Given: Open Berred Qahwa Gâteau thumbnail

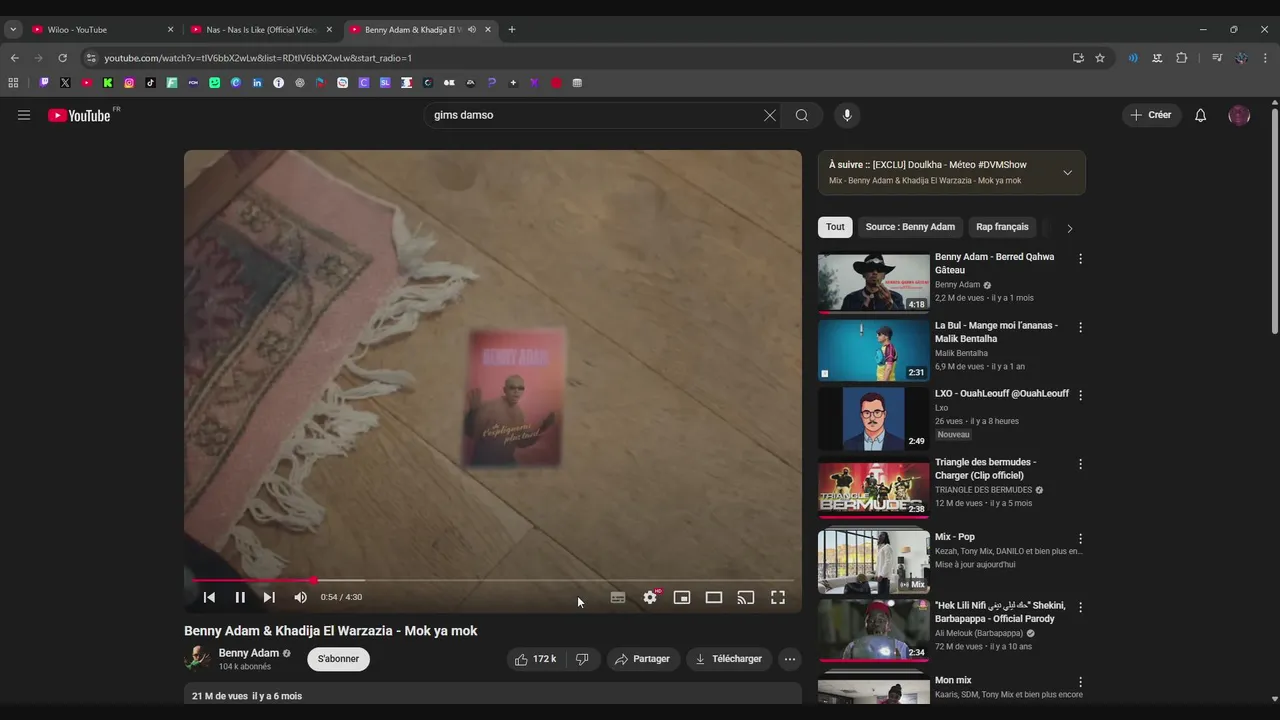Looking at the screenshot, I should [873, 282].
